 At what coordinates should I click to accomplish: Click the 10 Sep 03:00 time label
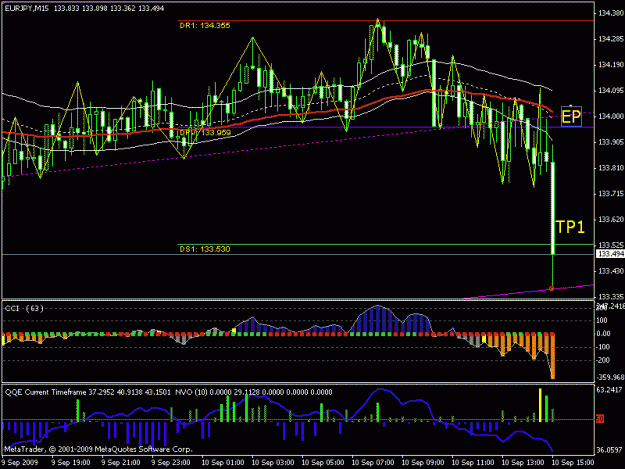tap(273, 463)
